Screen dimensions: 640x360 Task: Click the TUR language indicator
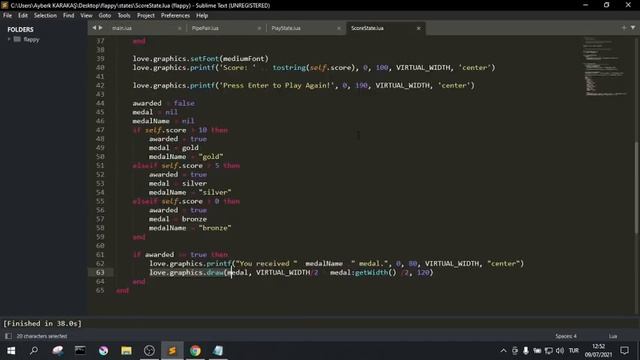574,351
